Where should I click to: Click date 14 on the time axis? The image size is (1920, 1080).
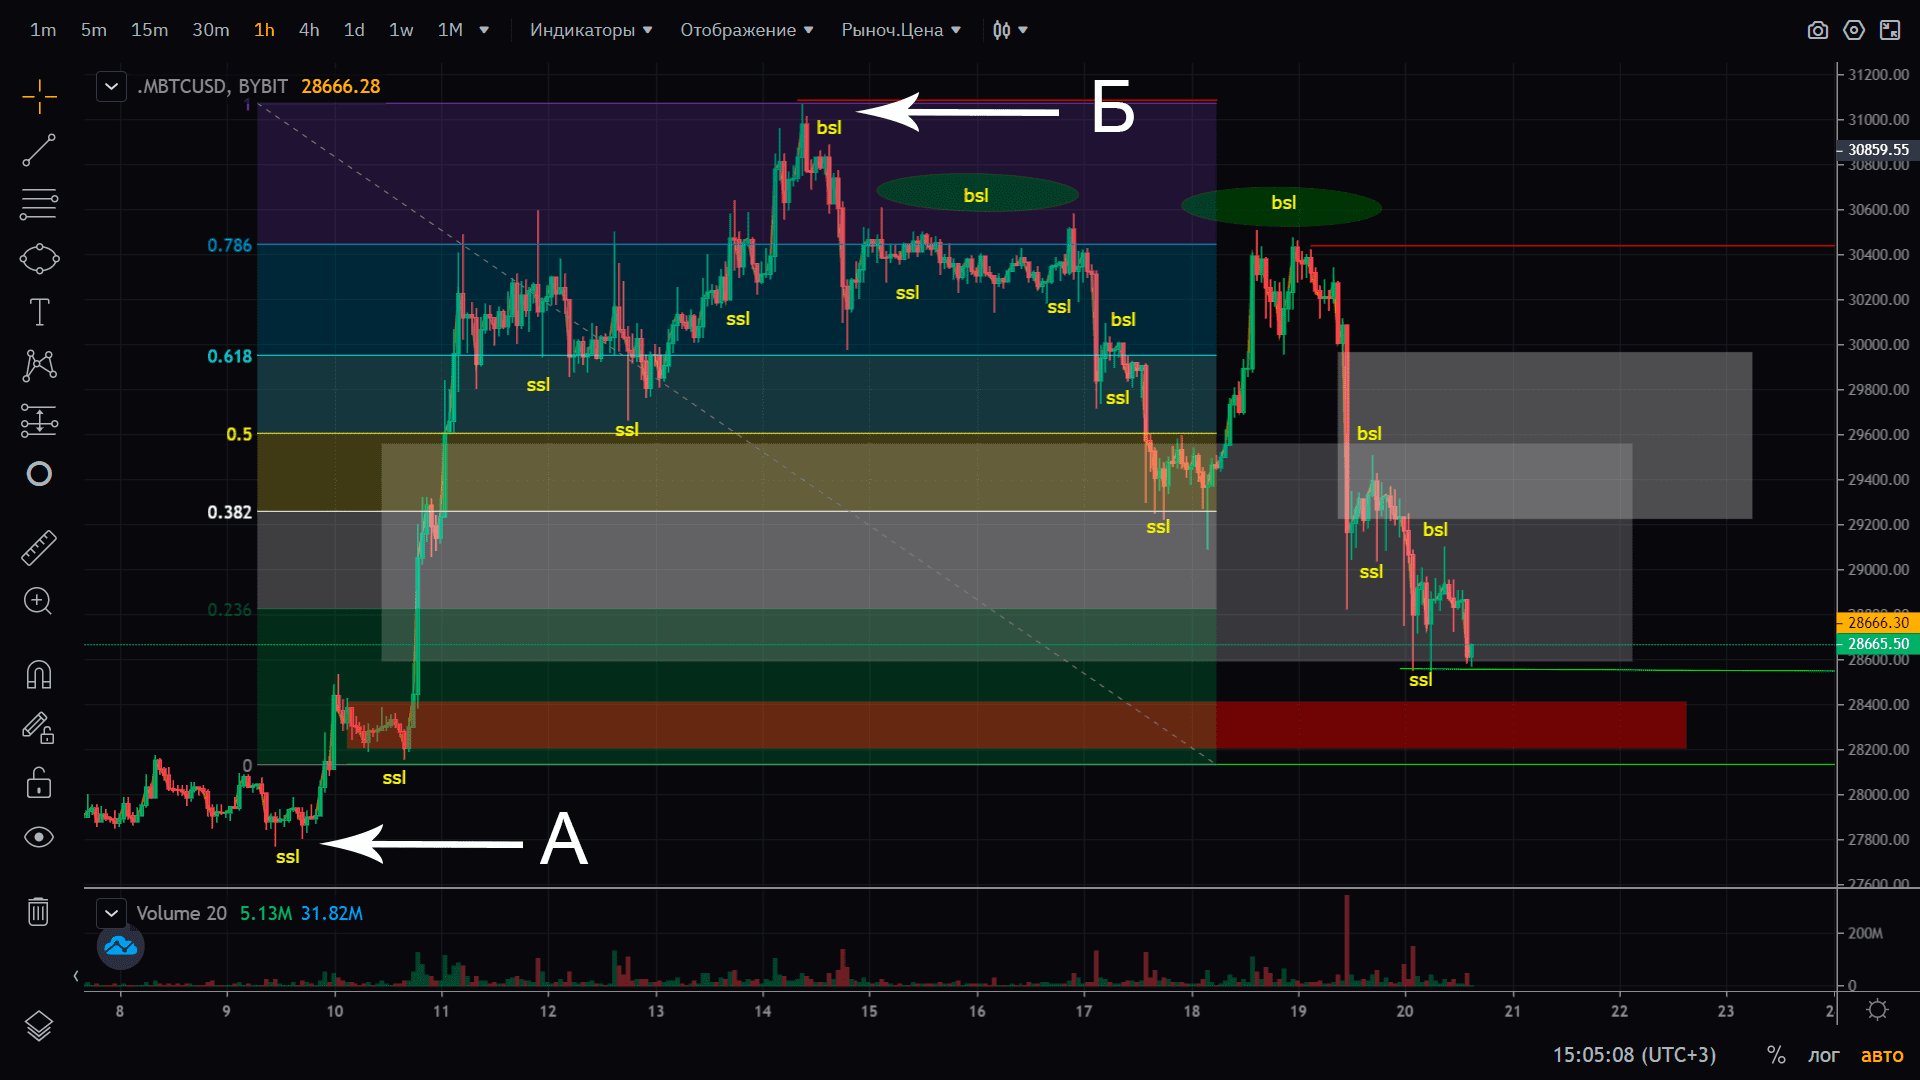coord(762,1011)
